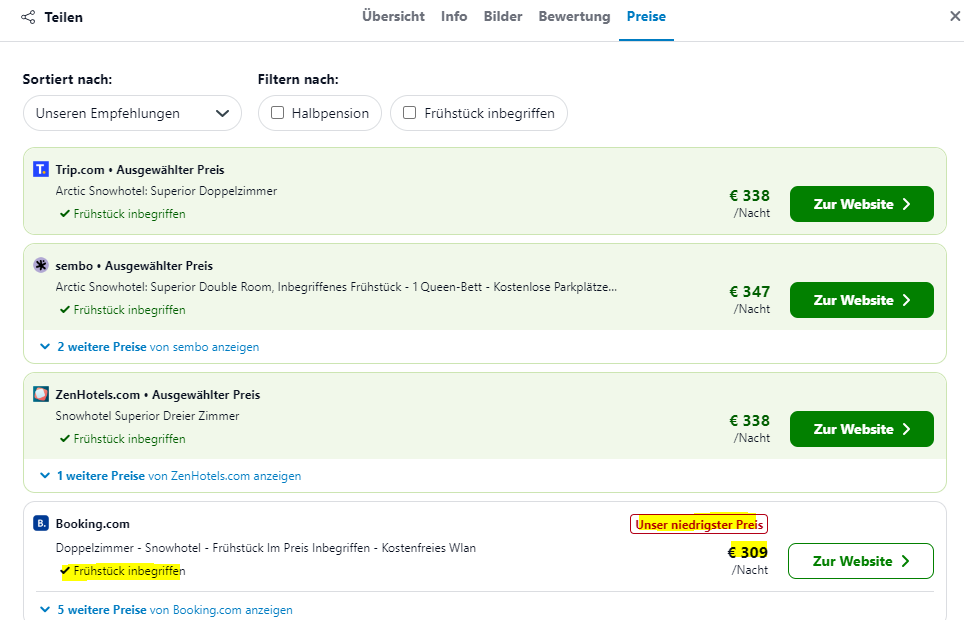Click the sembo price € 347

point(749,292)
